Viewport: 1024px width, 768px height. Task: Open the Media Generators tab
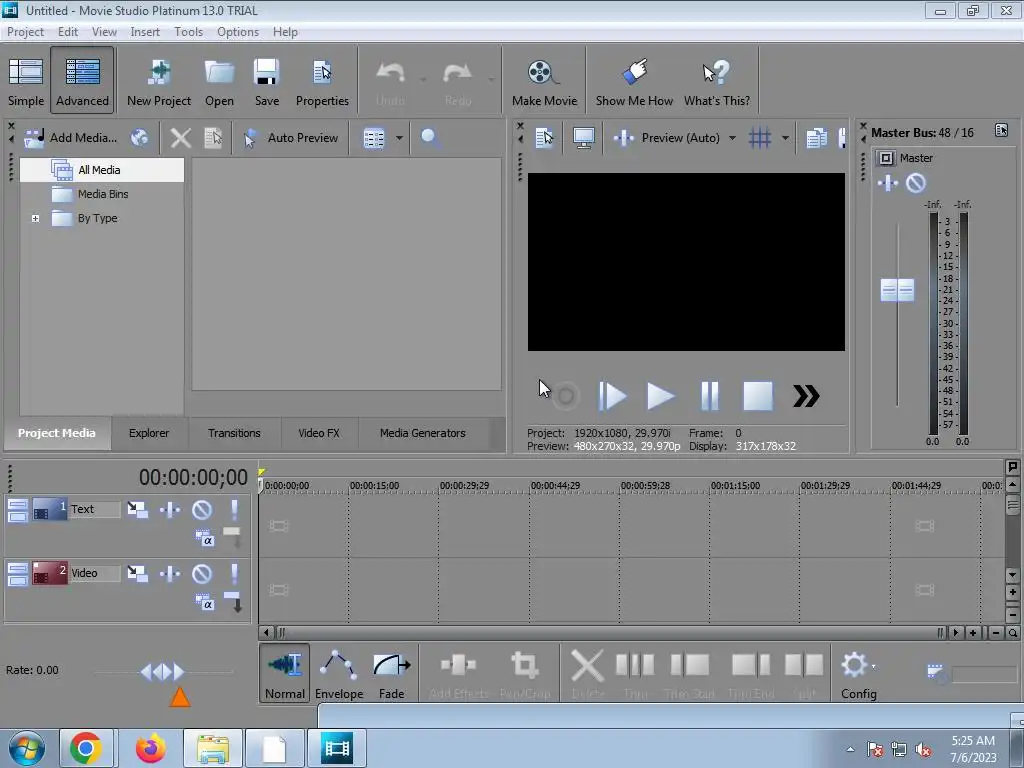coord(423,433)
